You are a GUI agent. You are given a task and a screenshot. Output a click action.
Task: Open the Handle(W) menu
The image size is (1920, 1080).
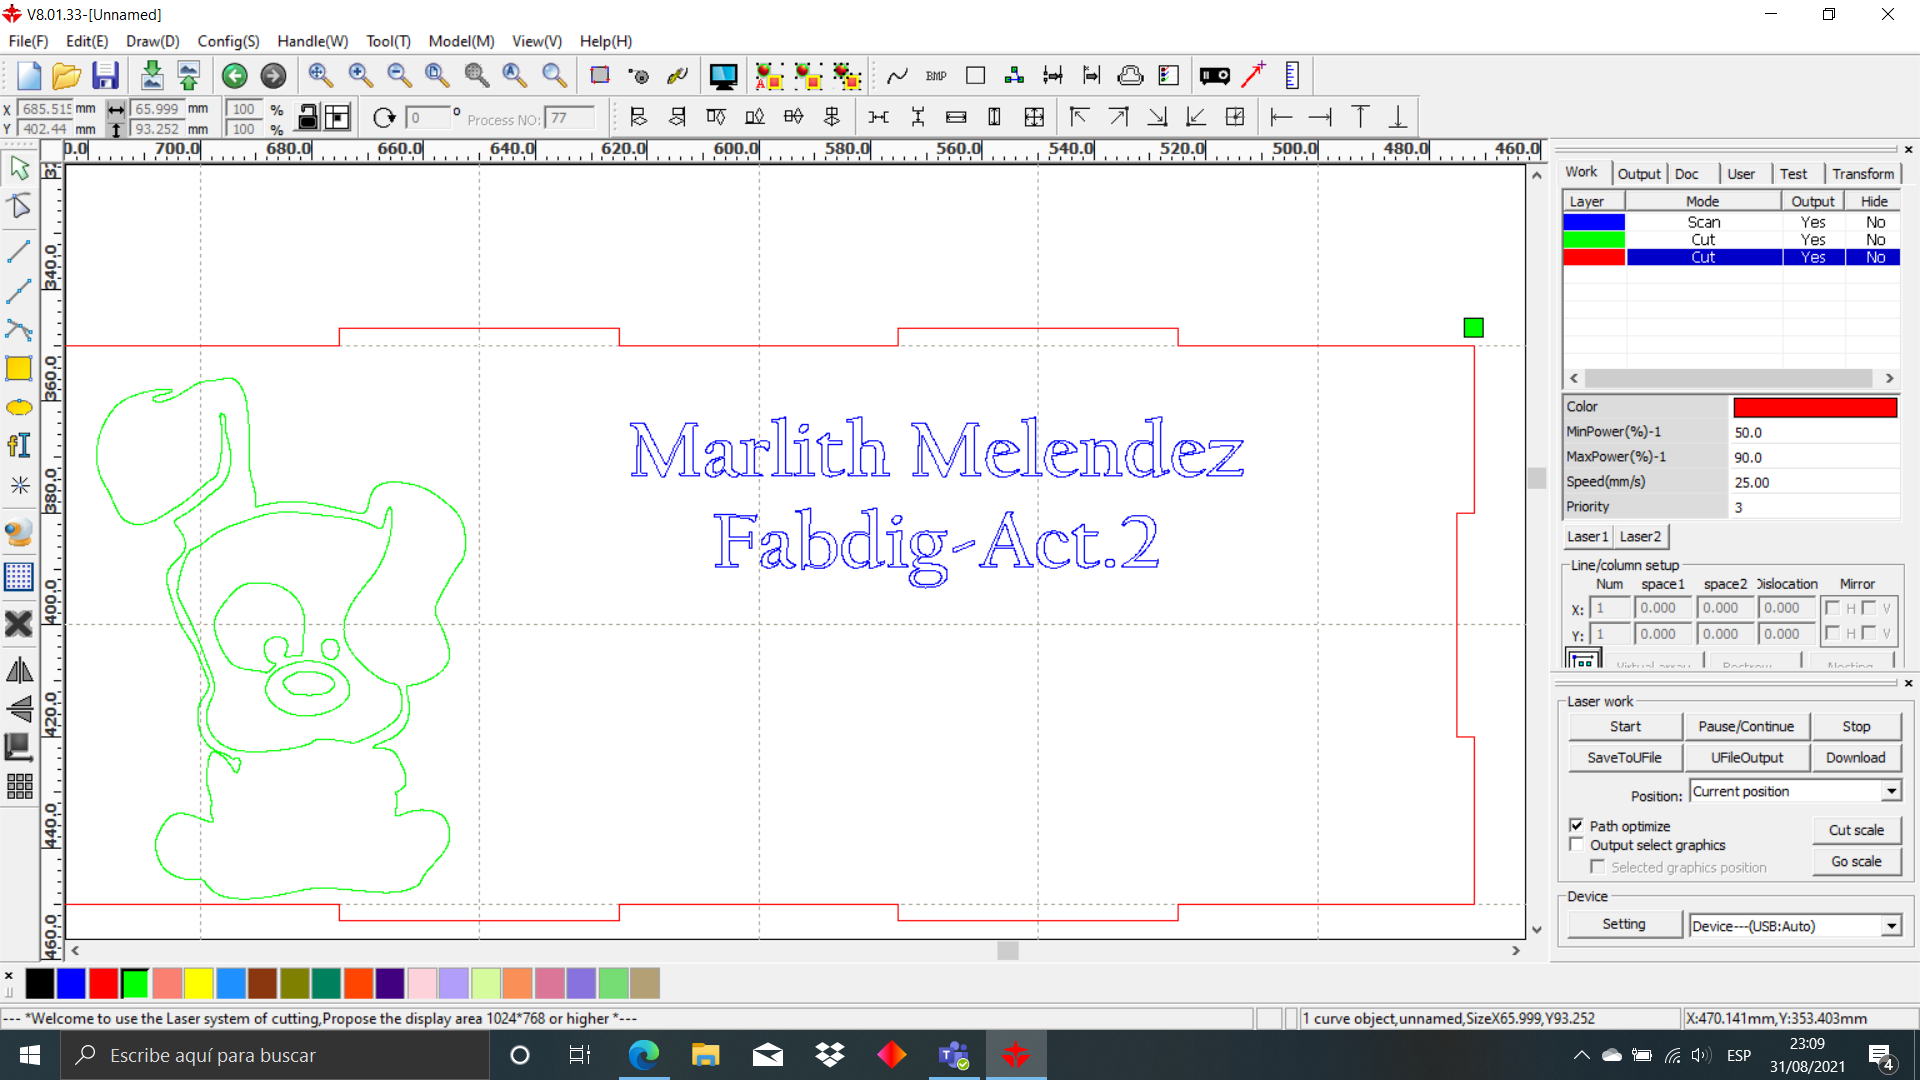coord(312,41)
